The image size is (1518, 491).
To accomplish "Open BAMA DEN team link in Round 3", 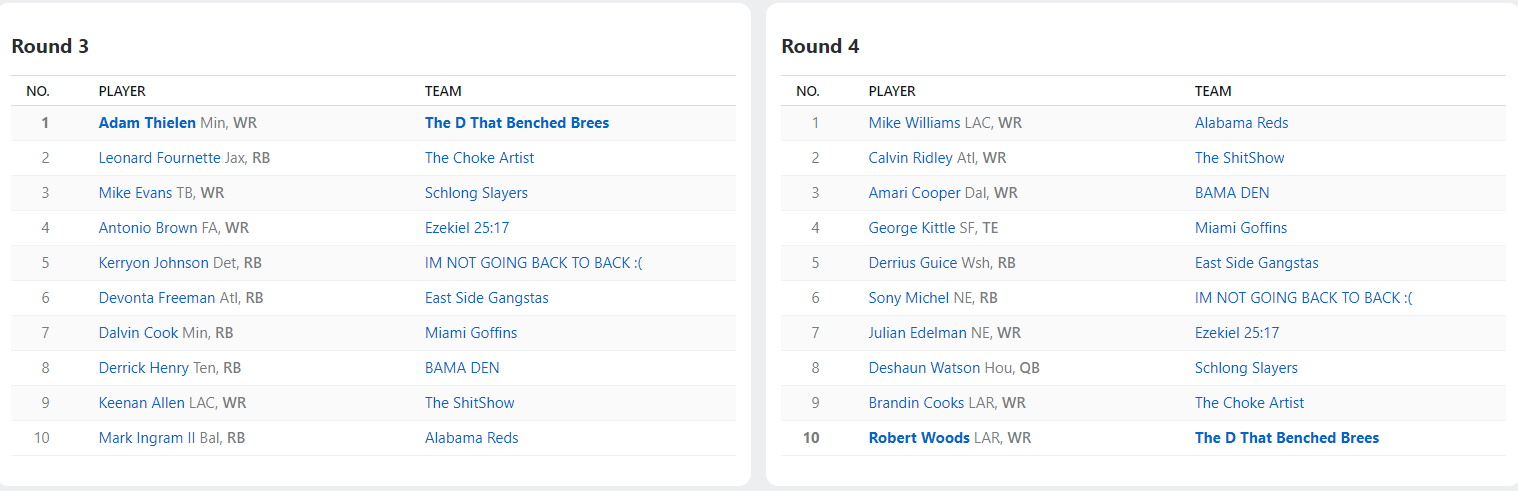I will point(461,368).
